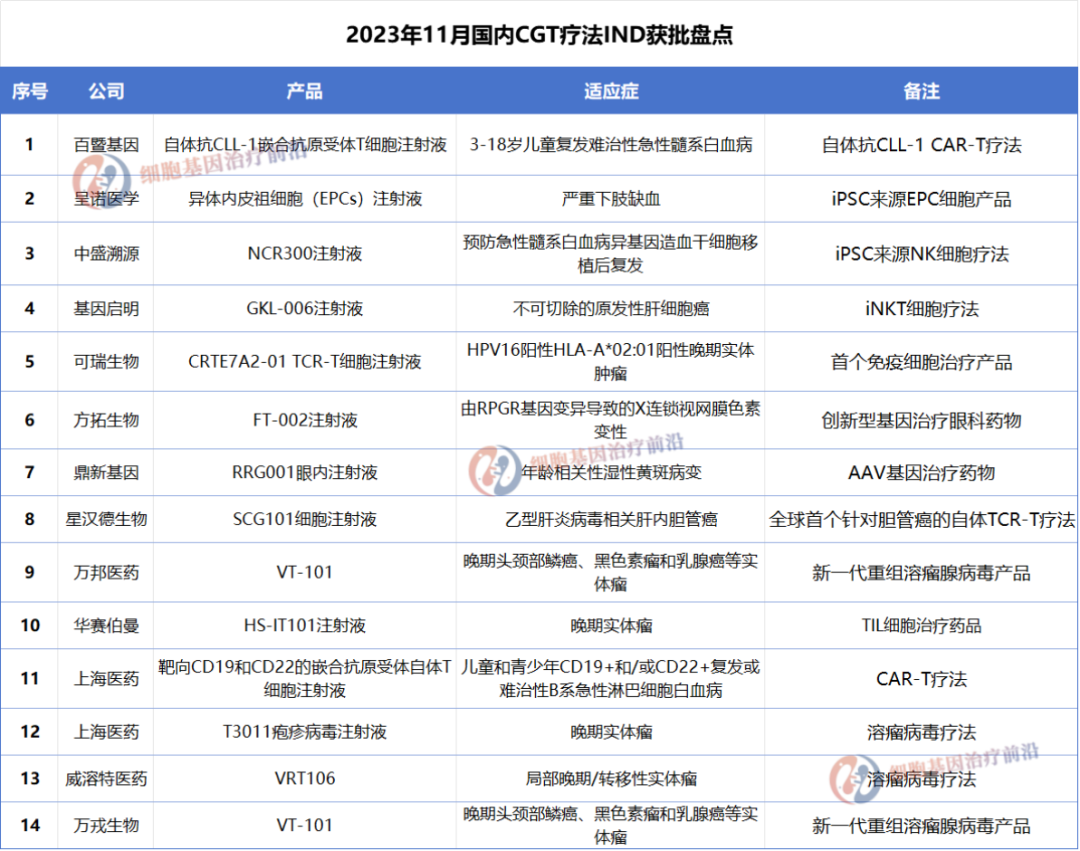The image size is (1080, 851).
Task: Click the '产品' column header
Action: click(x=304, y=91)
